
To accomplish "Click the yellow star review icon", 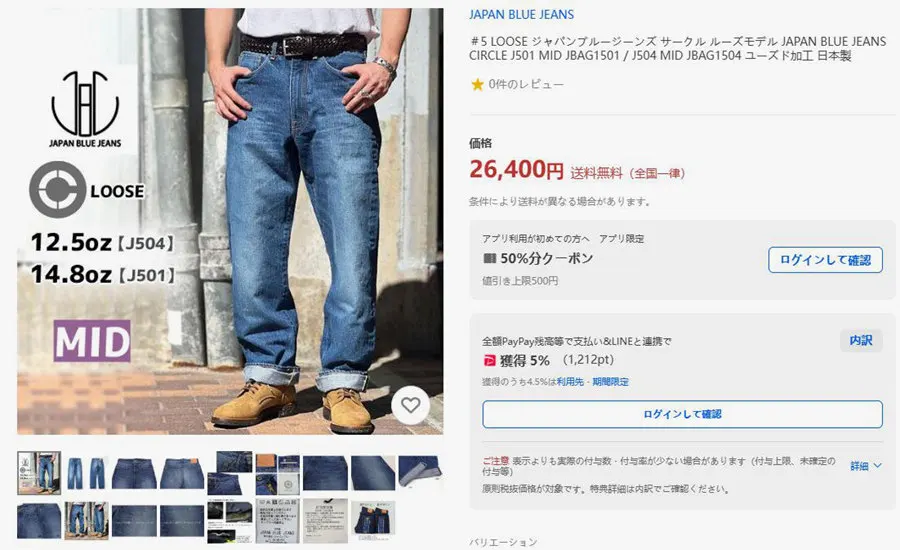I will point(477,84).
